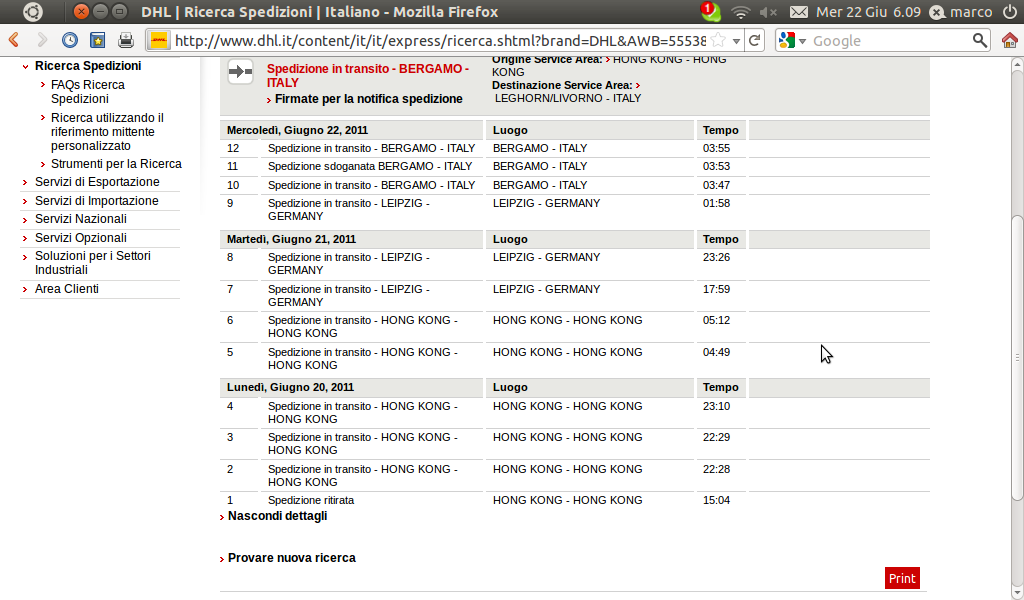Click the shipment transit arrow icon
The image size is (1024, 600).
coord(240,72)
